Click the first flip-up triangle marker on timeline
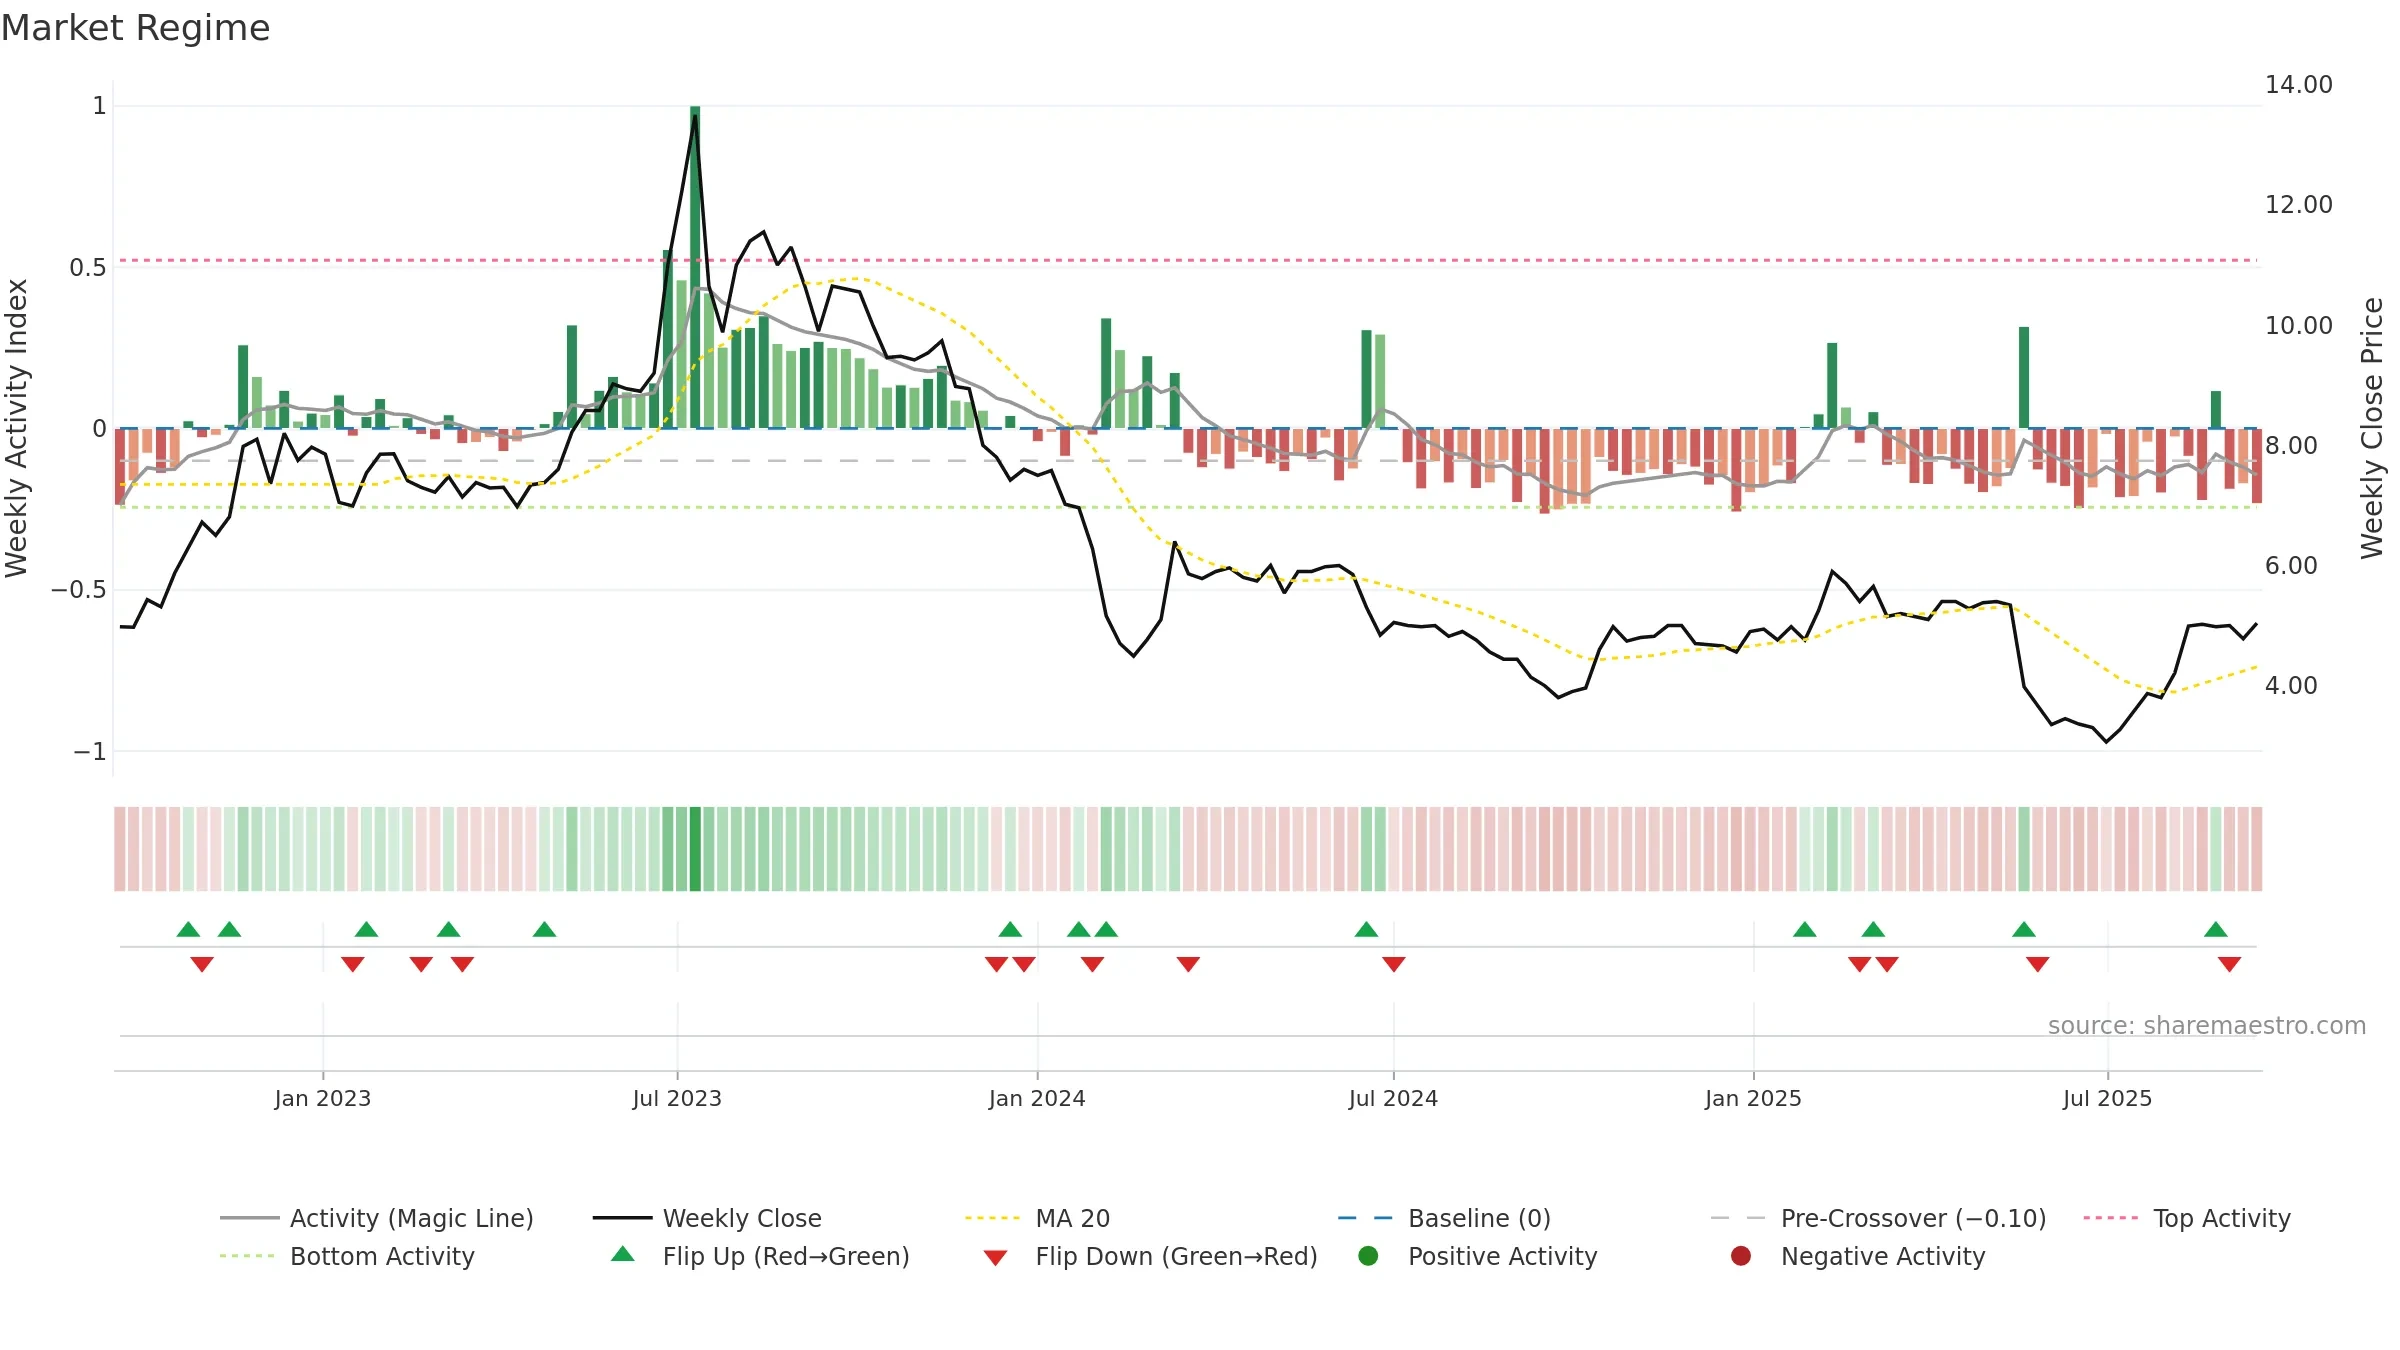The image size is (2400, 1350). pos(188,930)
